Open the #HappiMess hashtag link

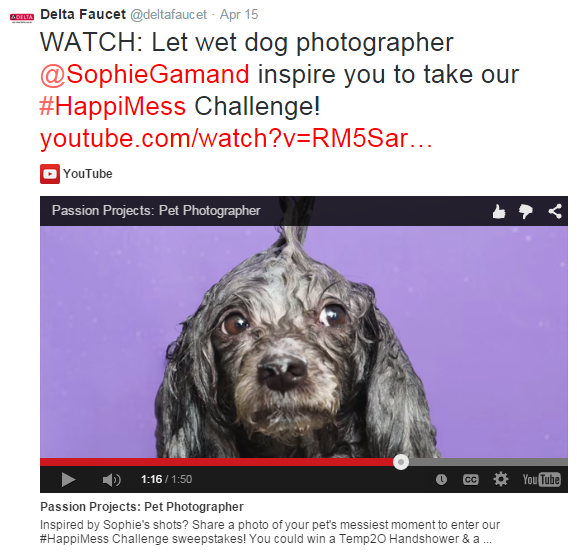tap(112, 106)
